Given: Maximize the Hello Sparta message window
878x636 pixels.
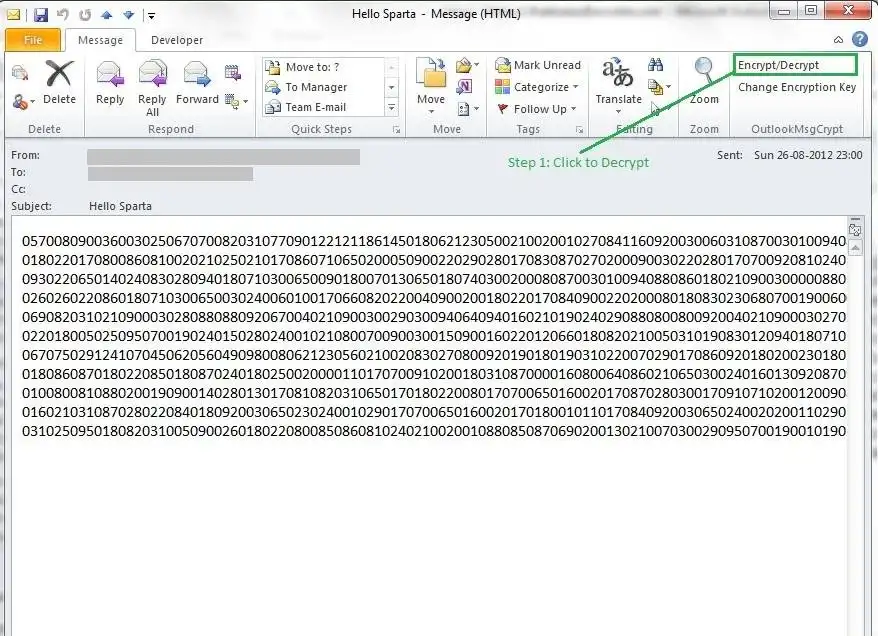Looking at the screenshot, I should 811,10.
